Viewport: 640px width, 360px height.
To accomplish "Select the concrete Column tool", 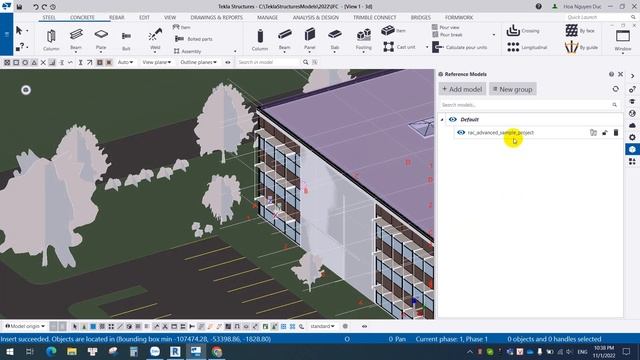I will (x=260, y=40).
